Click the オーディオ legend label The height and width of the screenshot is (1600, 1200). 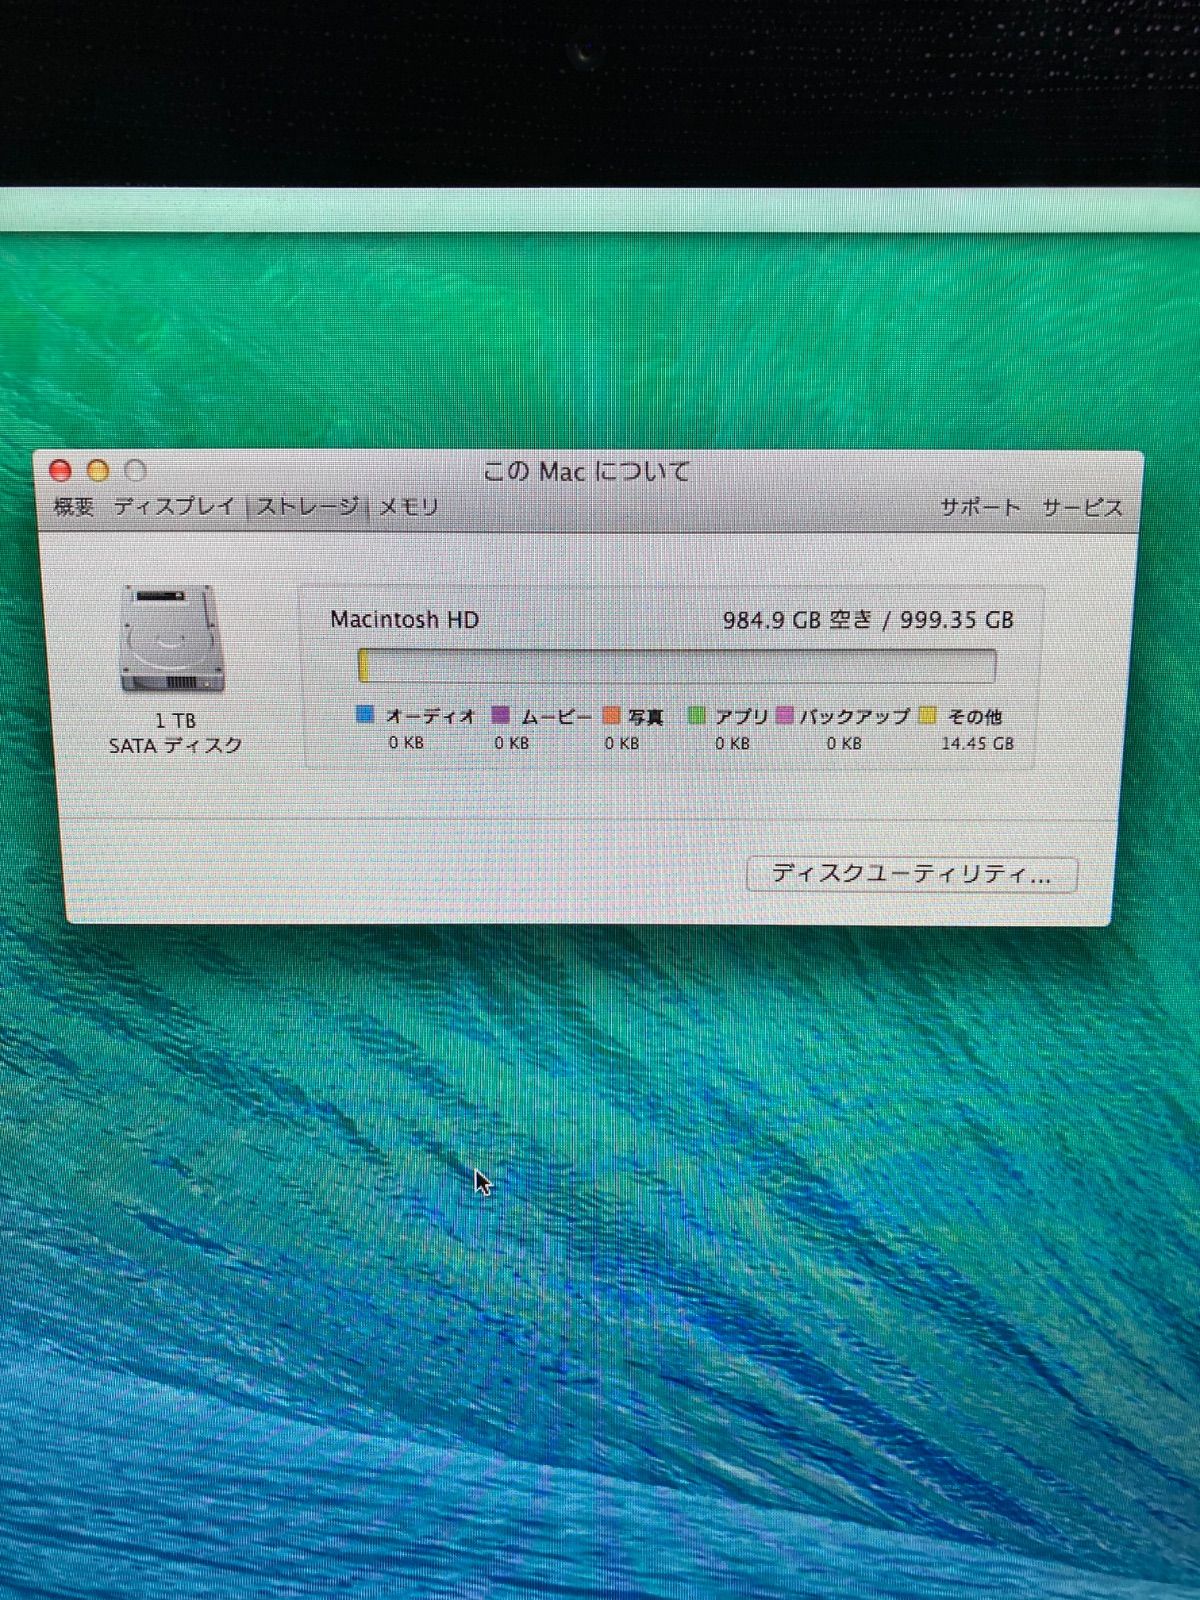coord(430,716)
